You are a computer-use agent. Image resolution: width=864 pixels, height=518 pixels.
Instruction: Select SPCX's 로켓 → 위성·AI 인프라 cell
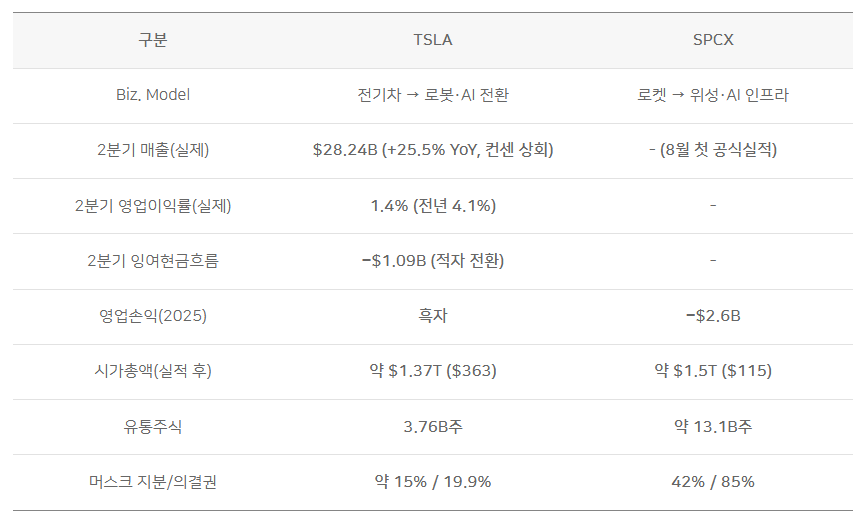point(713,95)
